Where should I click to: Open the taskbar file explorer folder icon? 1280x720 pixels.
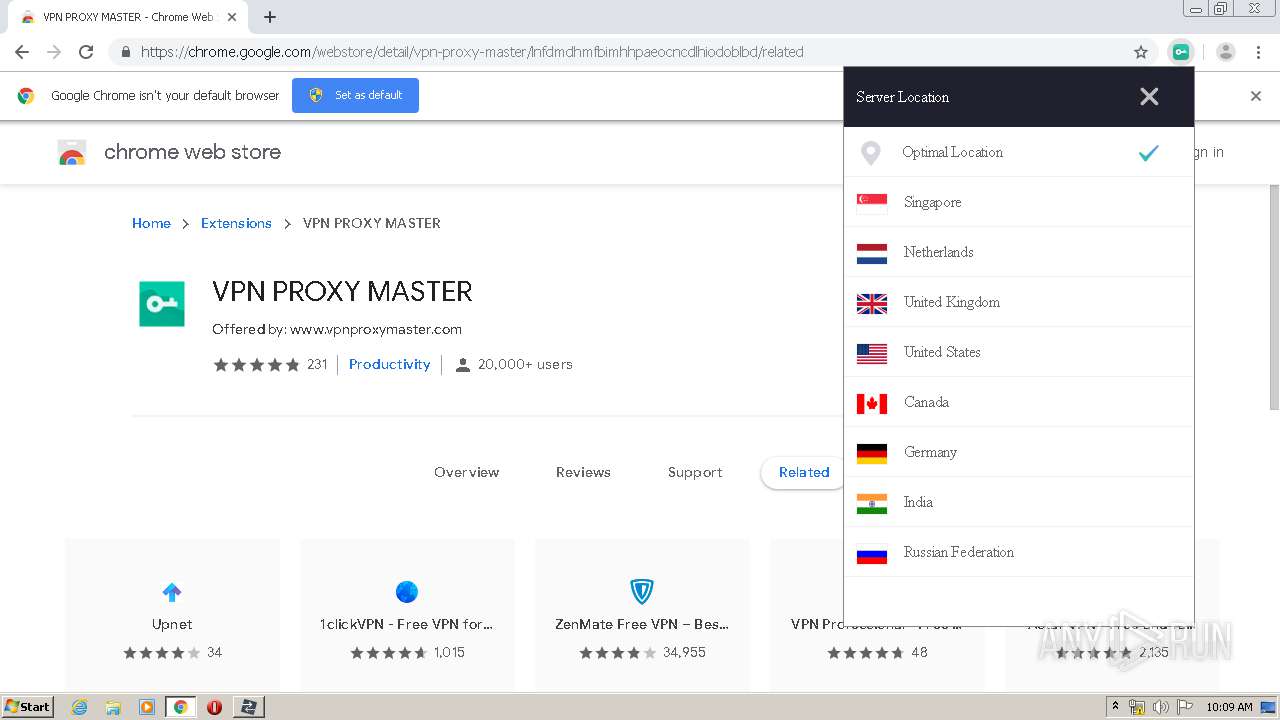(113, 707)
